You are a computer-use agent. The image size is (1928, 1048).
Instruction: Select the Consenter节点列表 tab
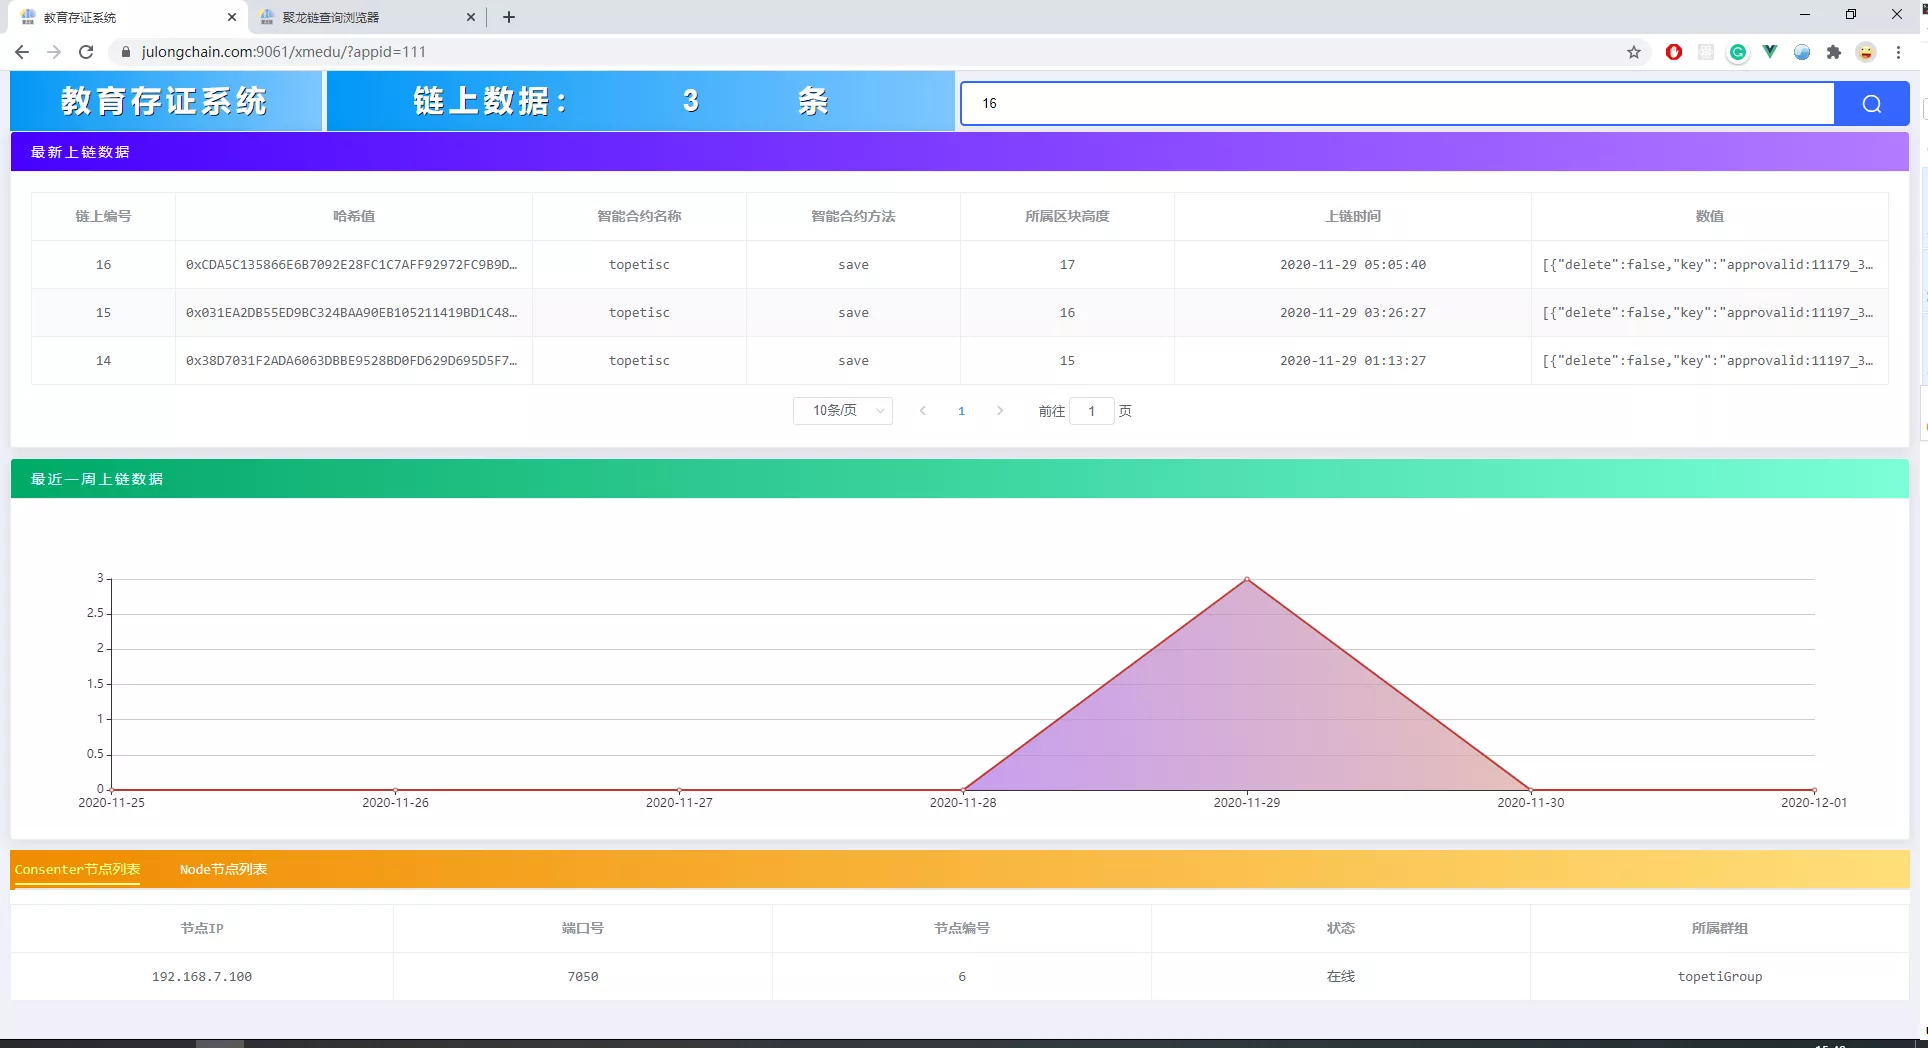point(77,869)
